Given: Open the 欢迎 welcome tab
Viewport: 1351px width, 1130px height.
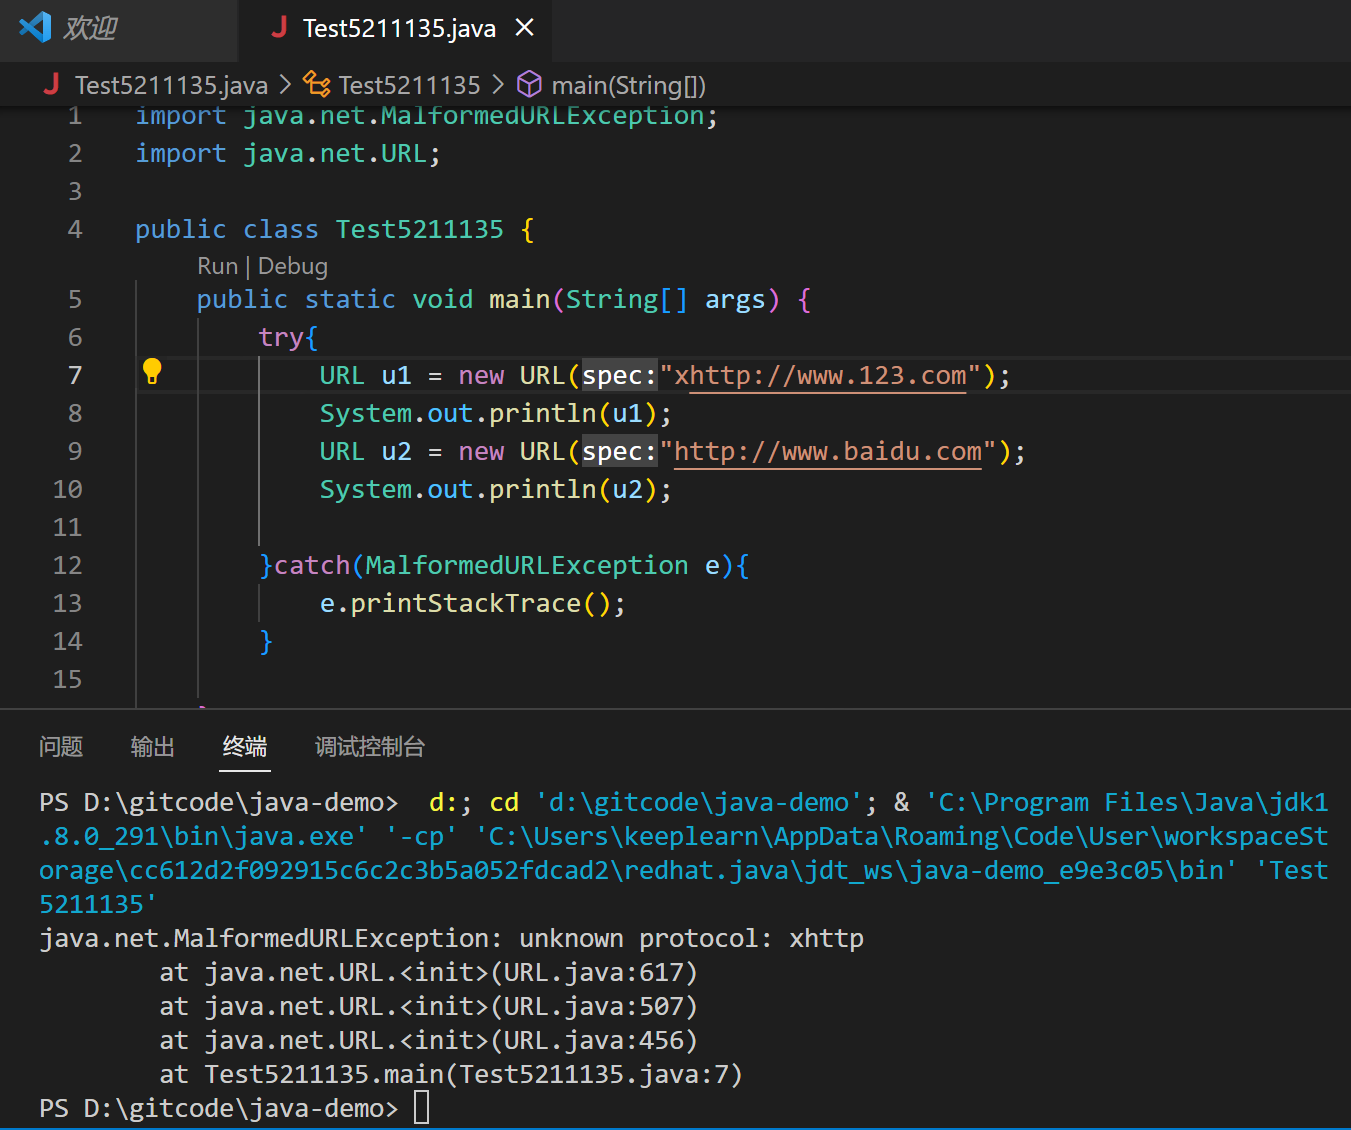Looking at the screenshot, I should pyautogui.click(x=90, y=28).
